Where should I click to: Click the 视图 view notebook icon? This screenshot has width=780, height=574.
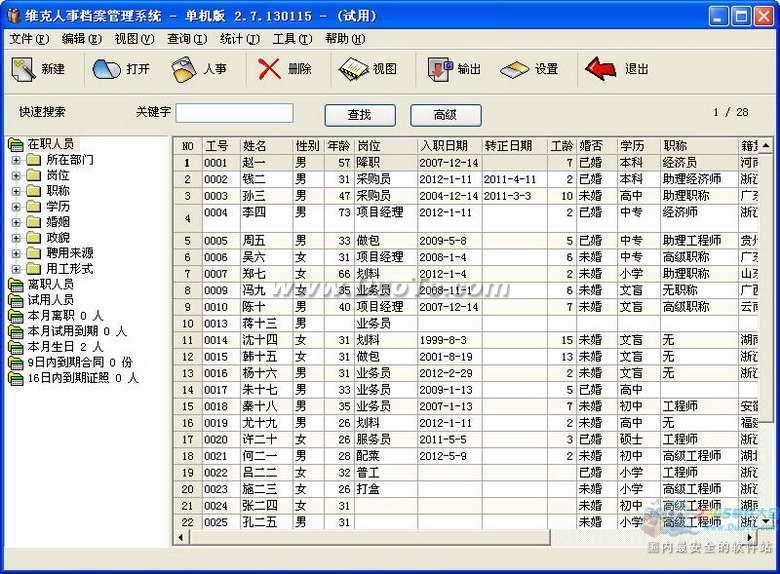354,69
